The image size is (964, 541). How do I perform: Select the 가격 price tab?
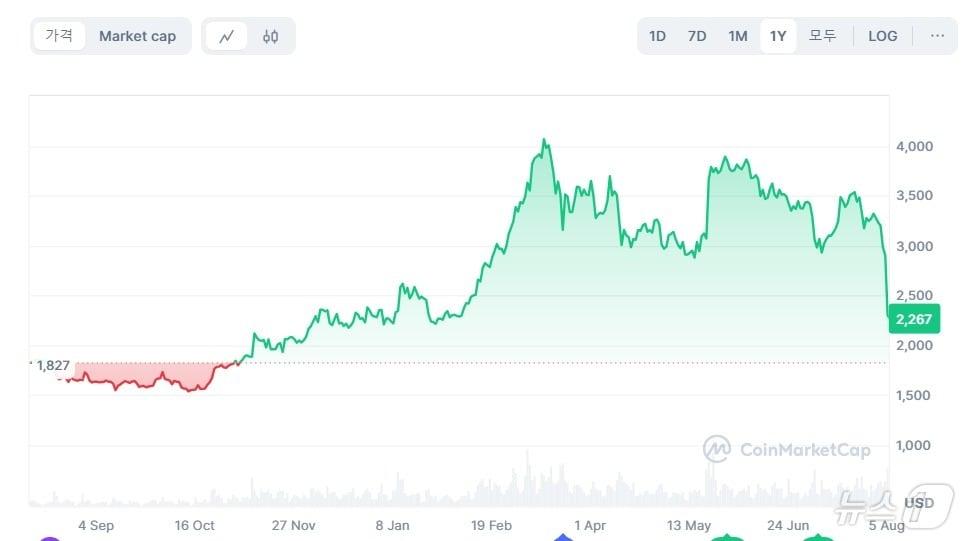(59, 36)
